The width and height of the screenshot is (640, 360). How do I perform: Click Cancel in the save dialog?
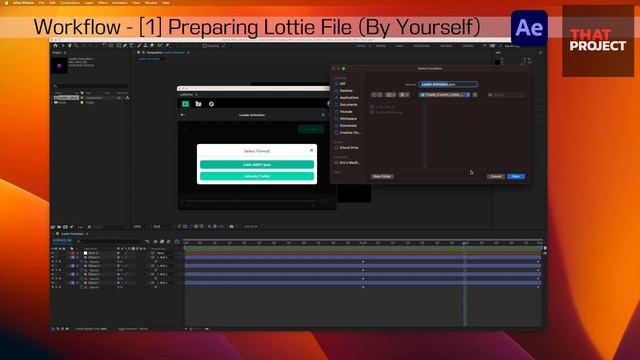496,176
